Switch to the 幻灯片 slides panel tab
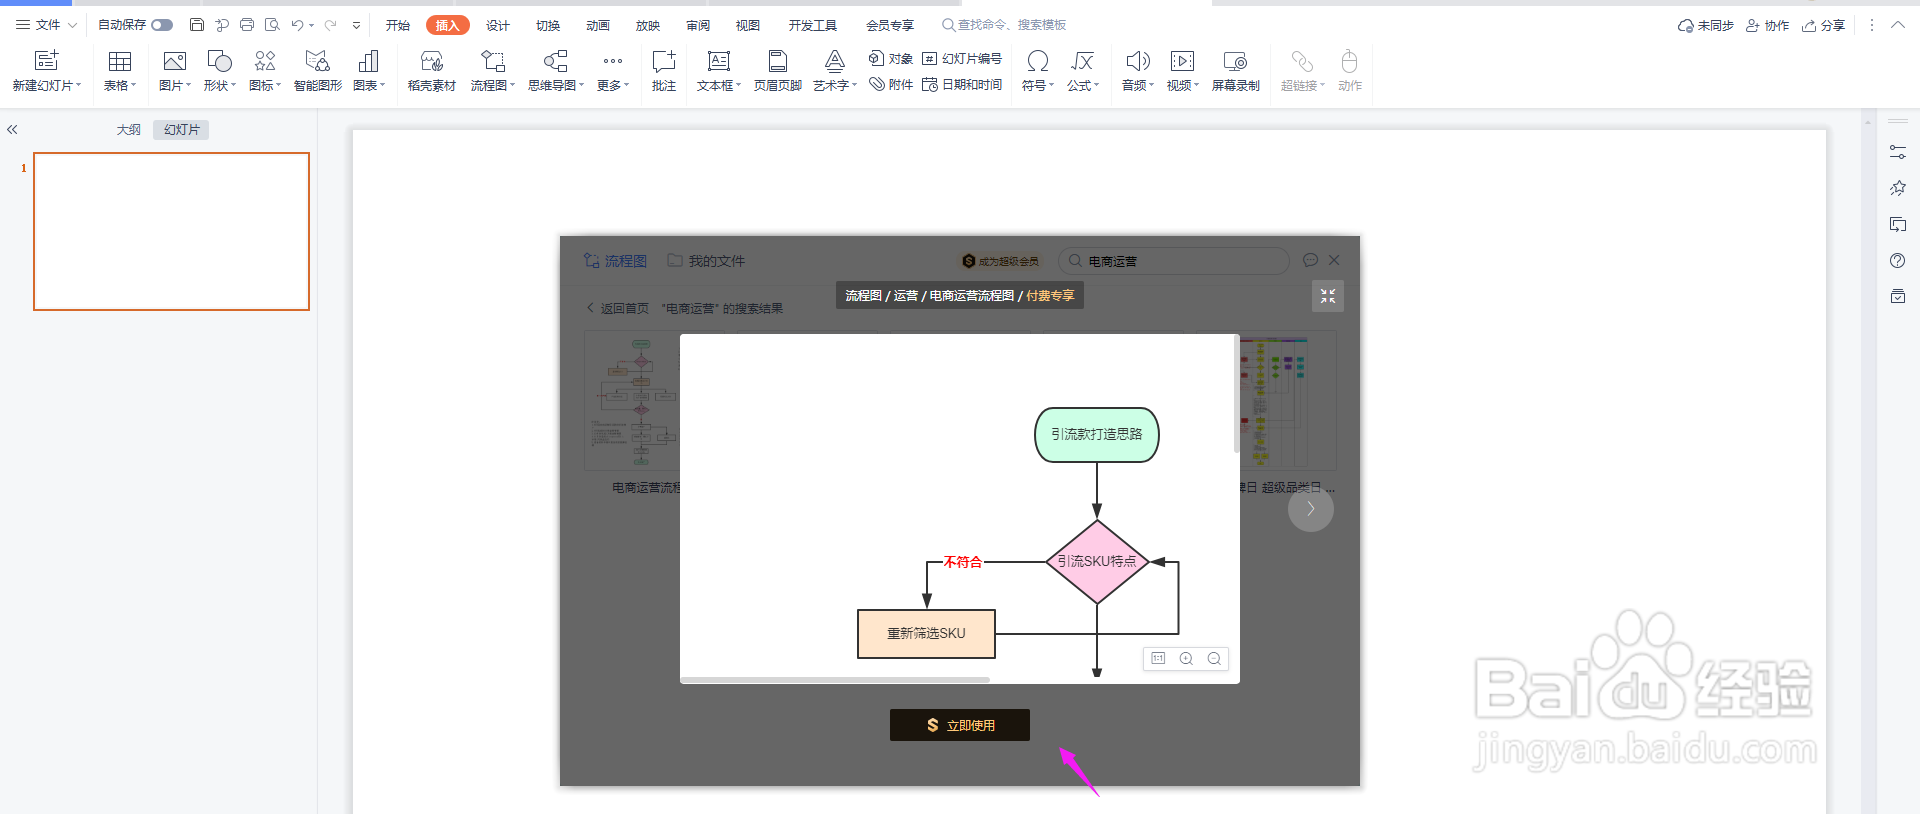Screen dimensions: 1920x814 [x=182, y=130]
